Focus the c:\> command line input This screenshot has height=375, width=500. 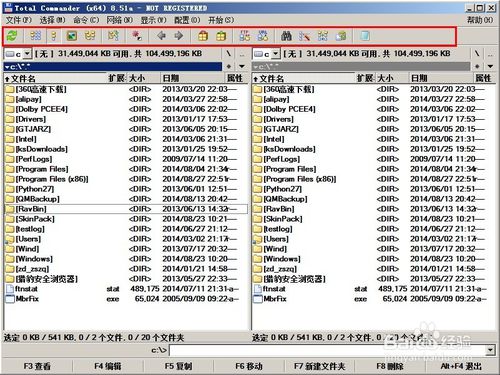coord(328,350)
